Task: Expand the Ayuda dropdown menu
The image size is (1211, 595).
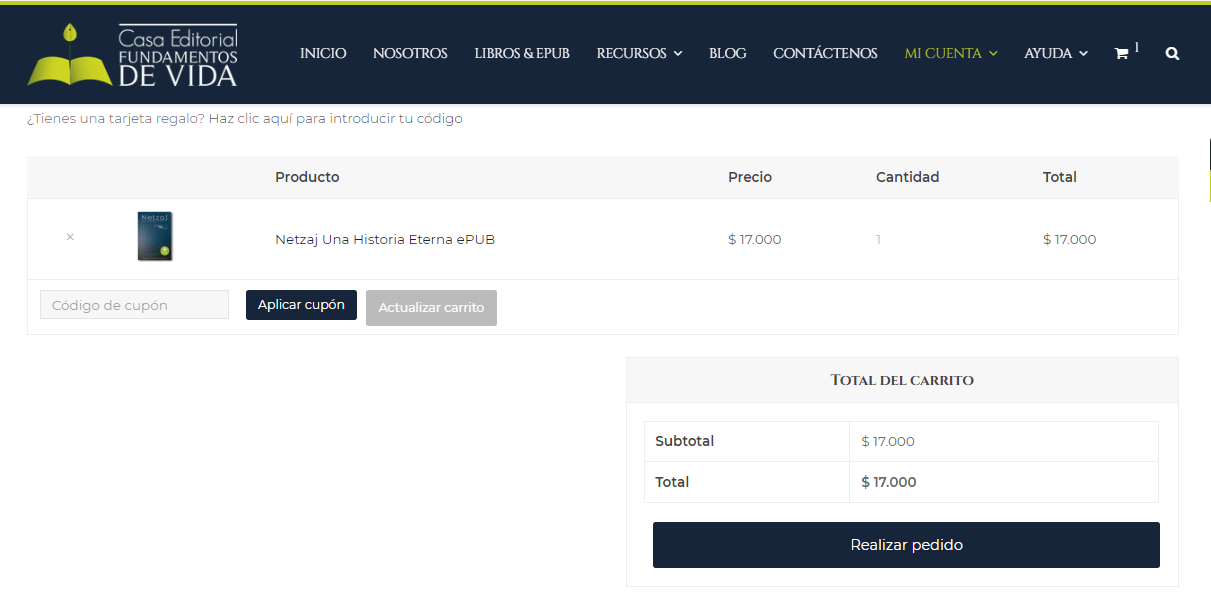Action: pyautogui.click(x=1055, y=54)
